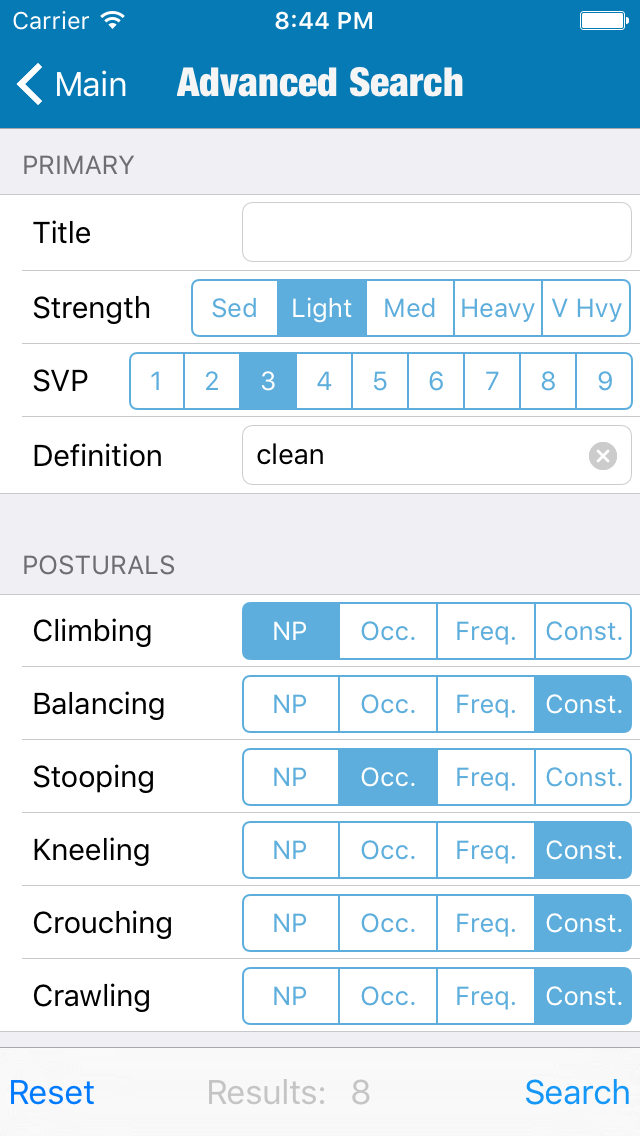Focus the Title text field
The width and height of the screenshot is (640, 1136).
tap(436, 233)
